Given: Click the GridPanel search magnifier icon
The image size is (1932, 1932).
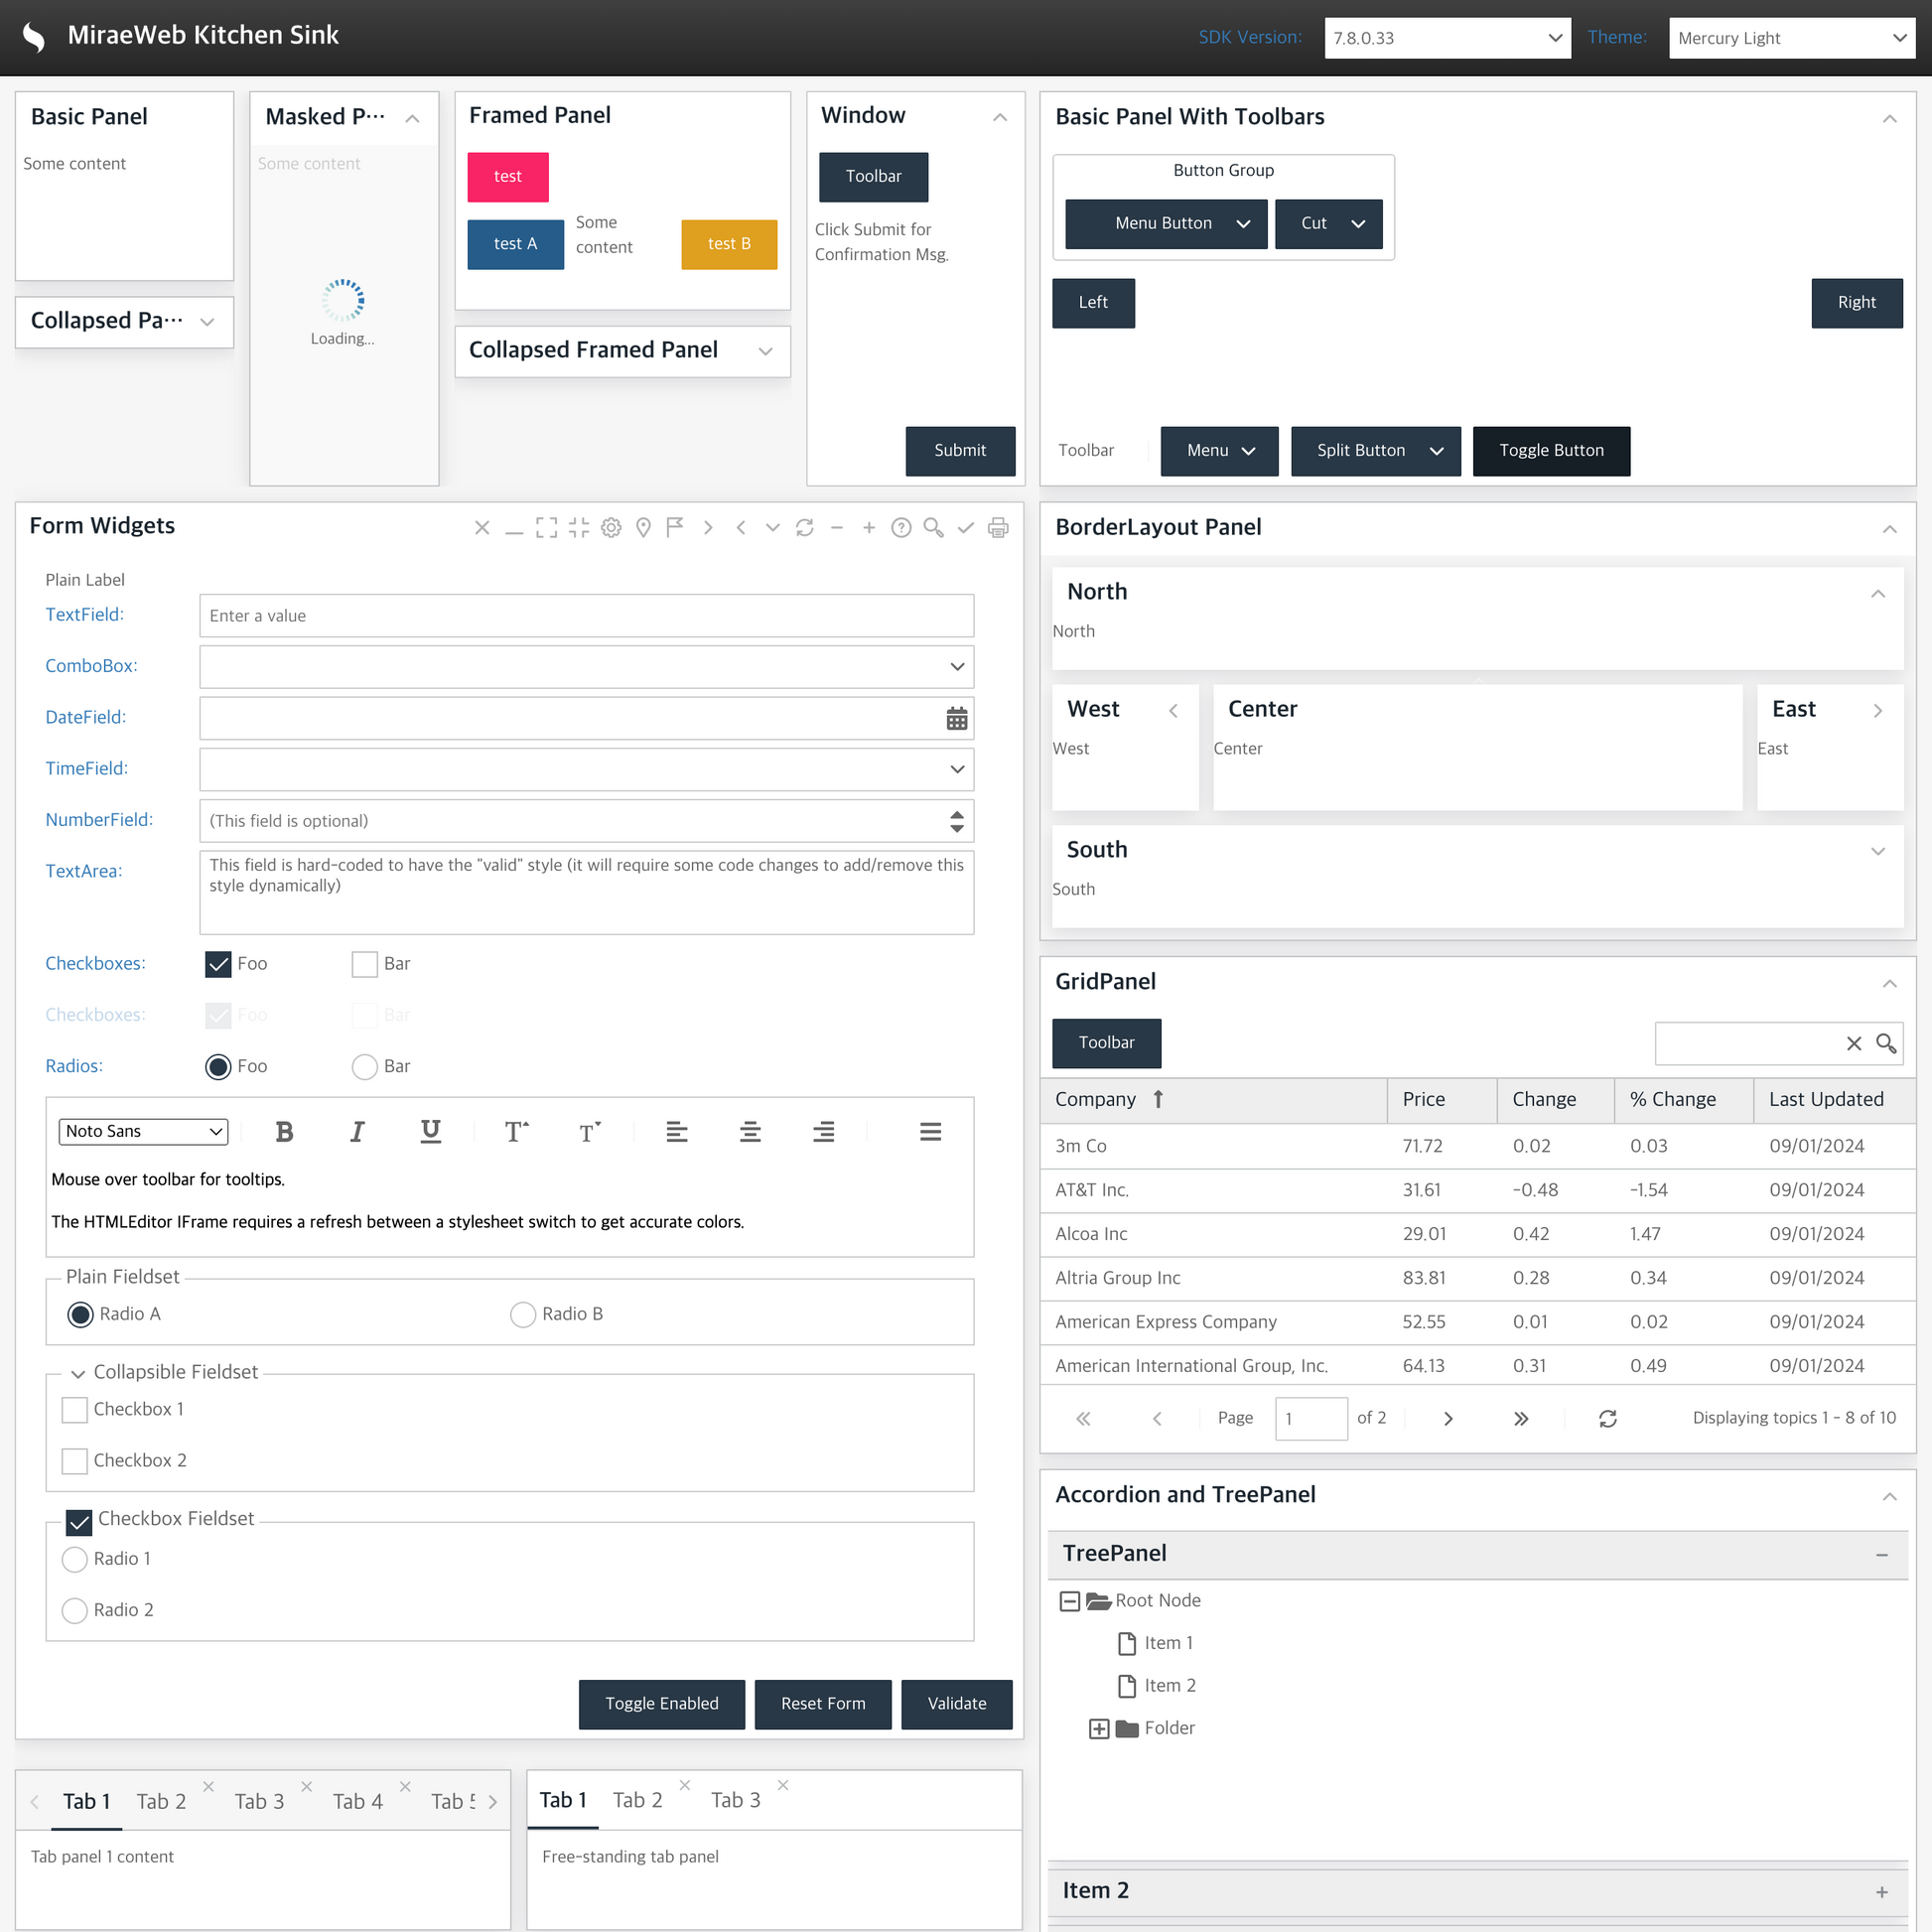Looking at the screenshot, I should click(x=1885, y=1043).
